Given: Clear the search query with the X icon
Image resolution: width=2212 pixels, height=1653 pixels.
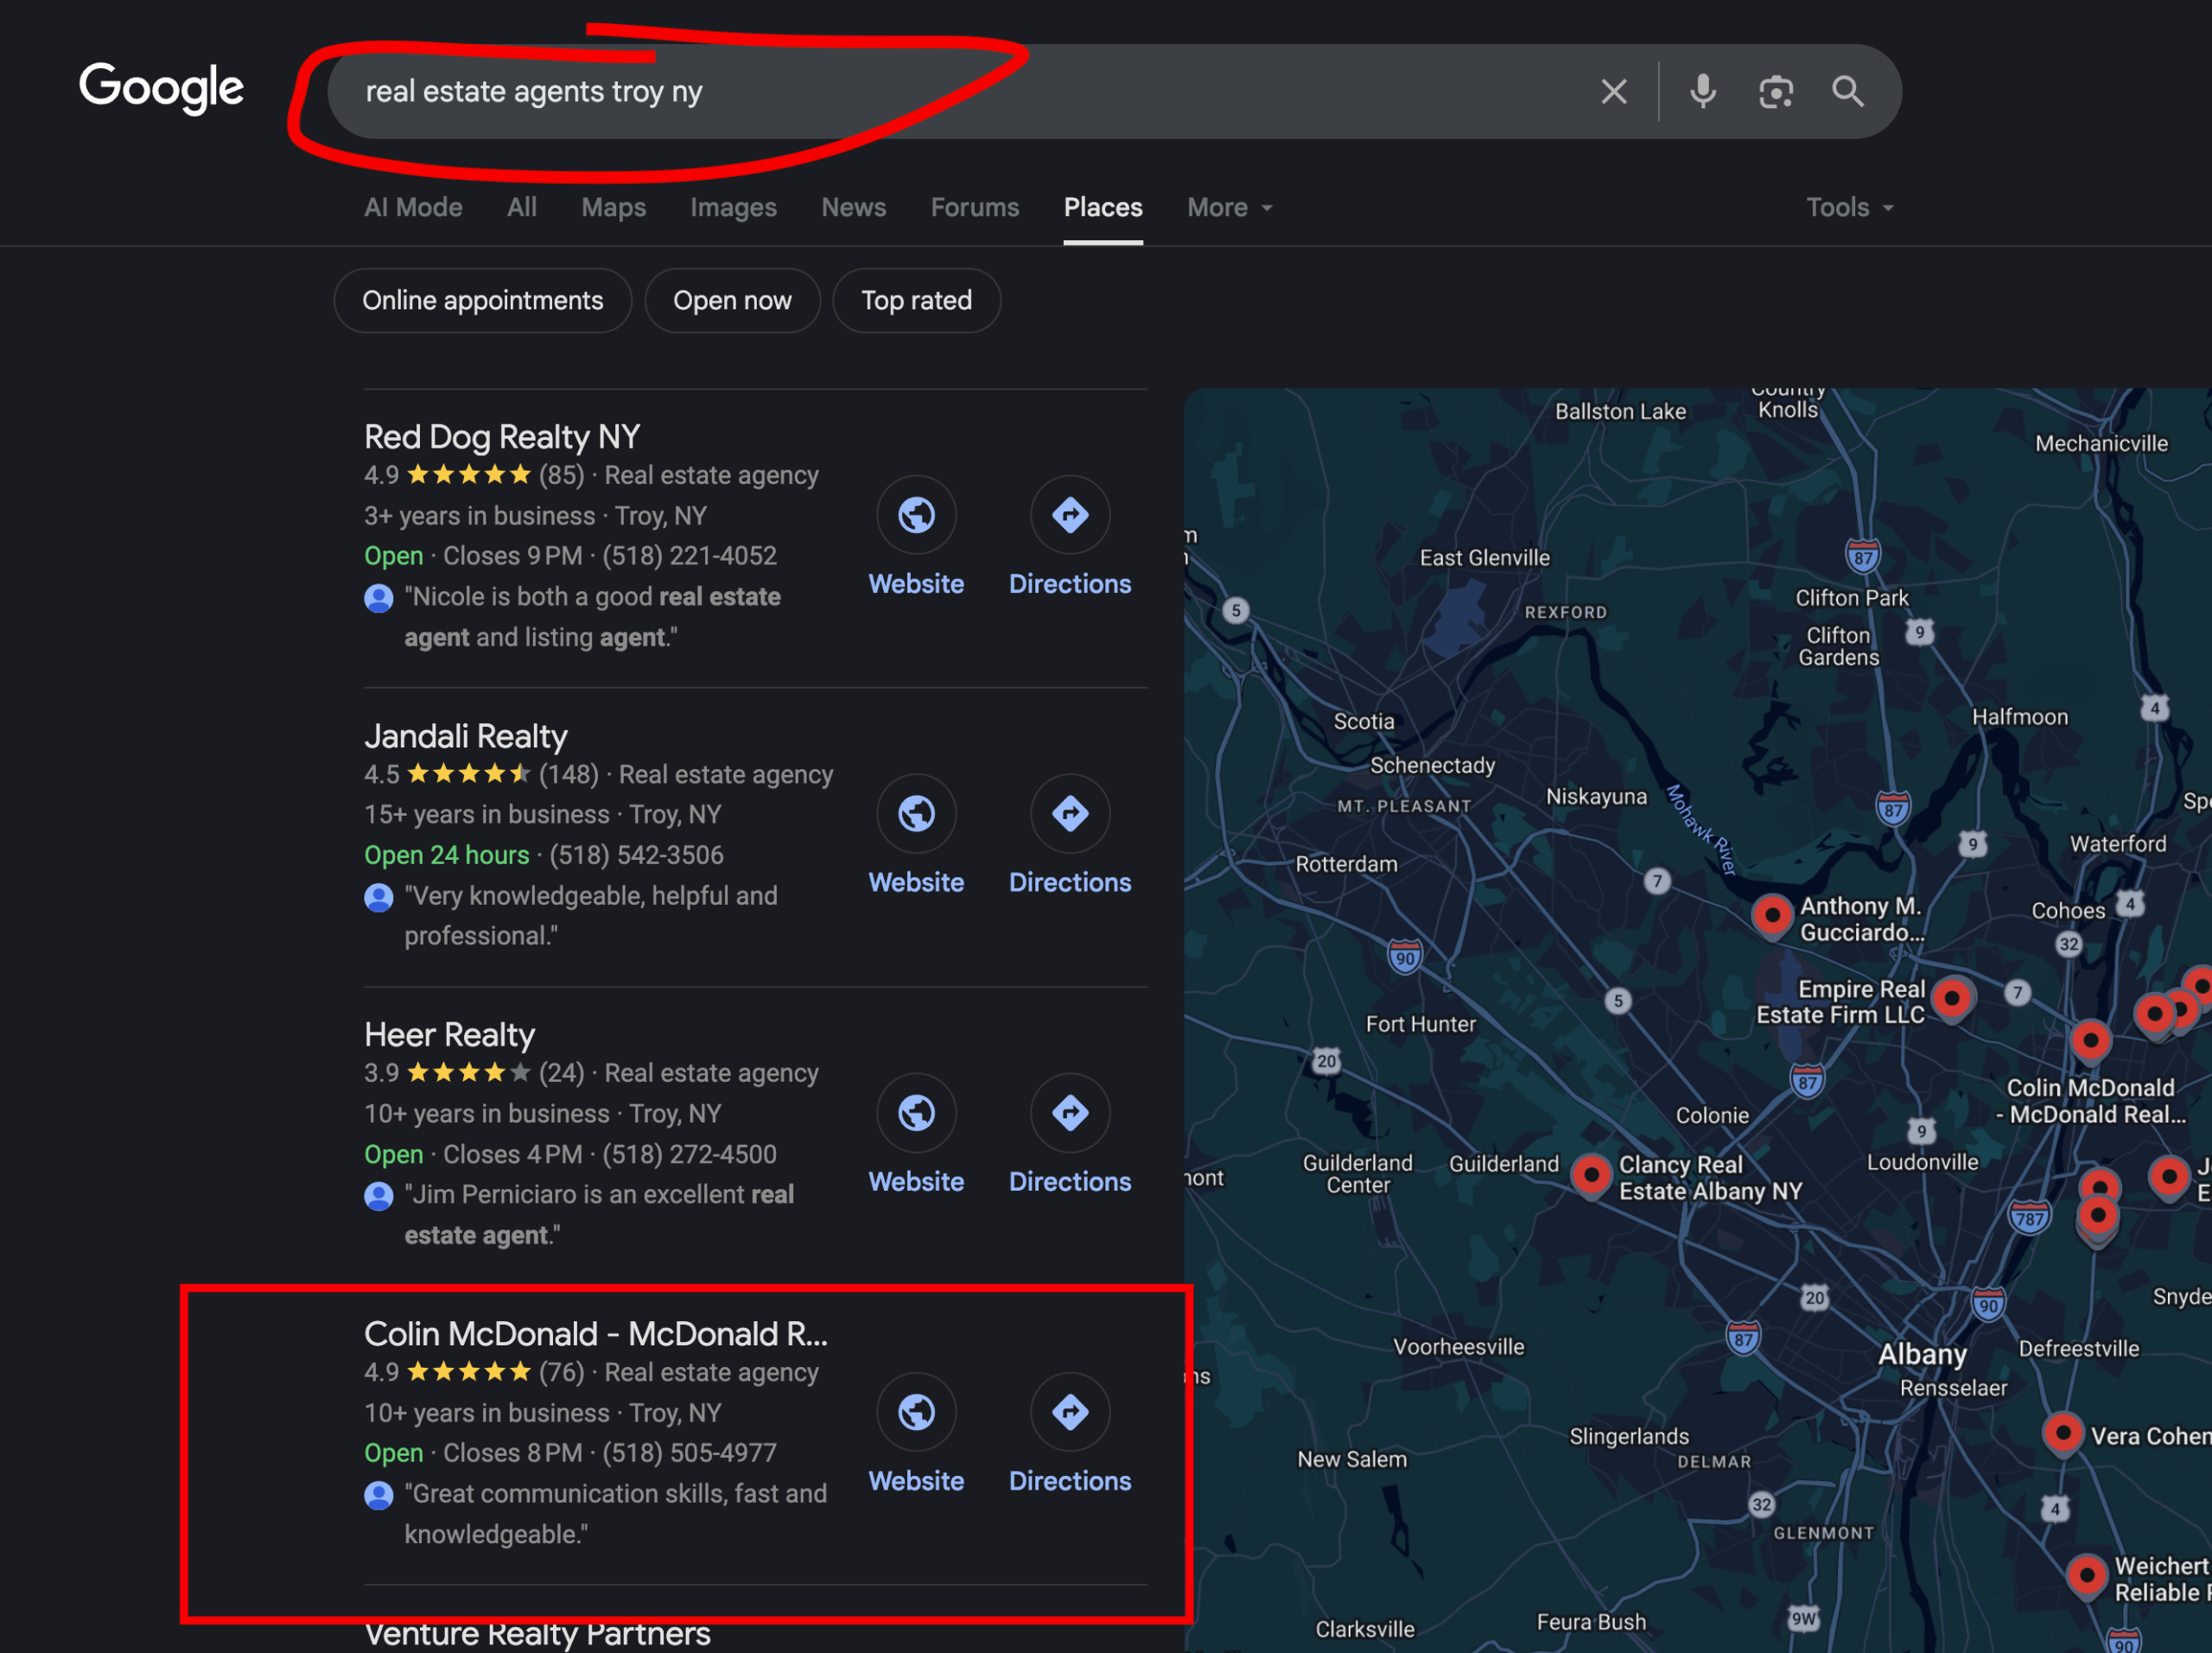Looking at the screenshot, I should pyautogui.click(x=1613, y=92).
